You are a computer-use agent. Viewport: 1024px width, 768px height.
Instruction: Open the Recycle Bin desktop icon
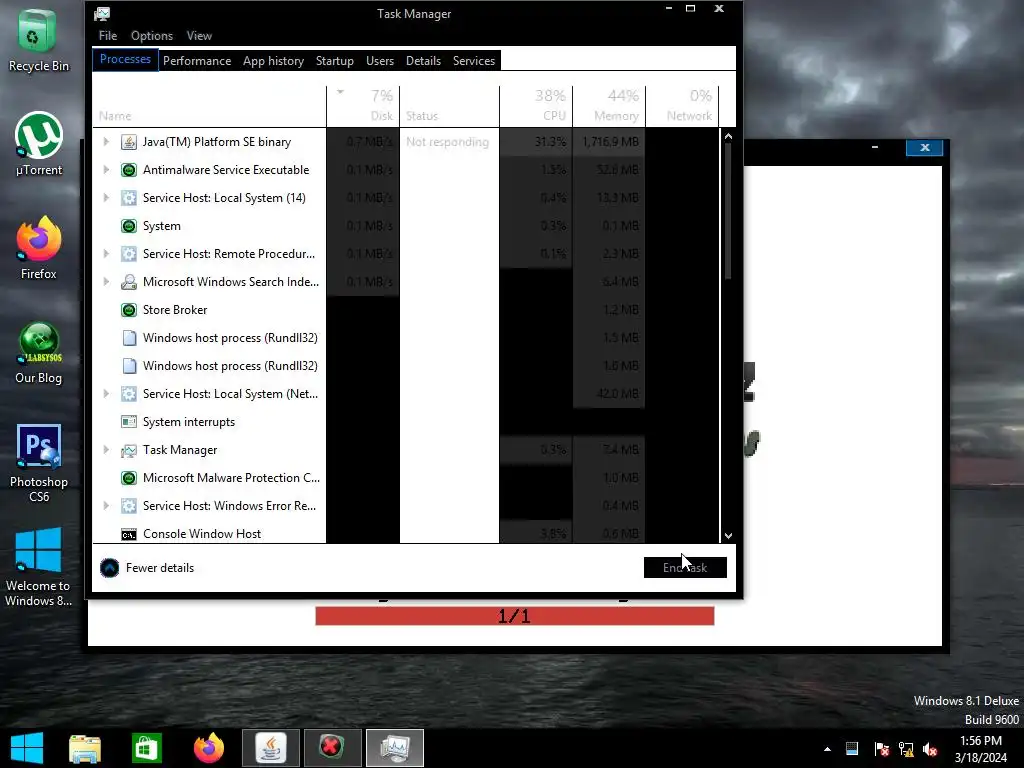38,39
